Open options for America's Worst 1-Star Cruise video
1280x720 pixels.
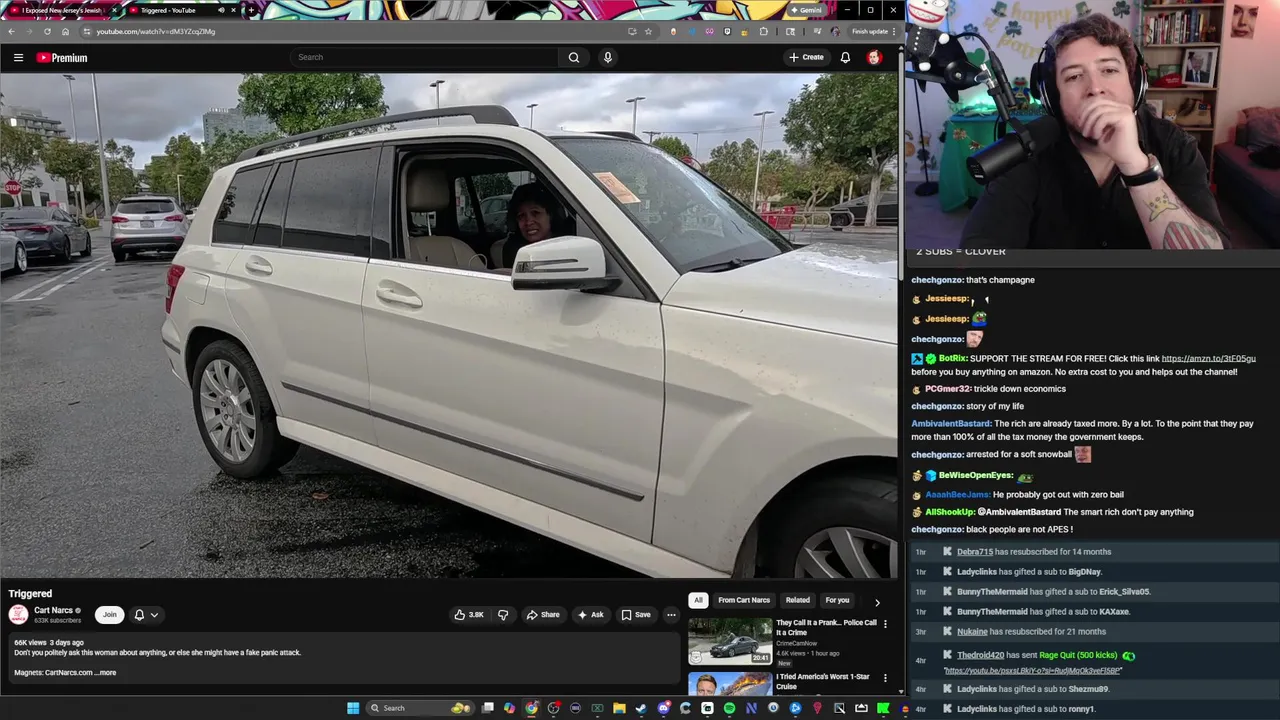pos(885,678)
